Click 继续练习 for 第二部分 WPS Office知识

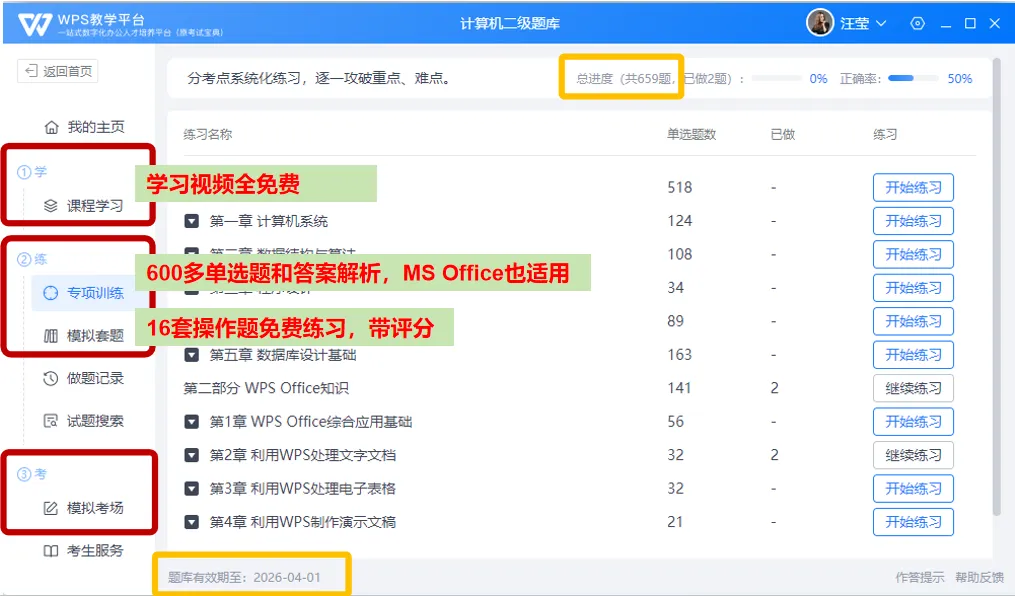[913, 388]
